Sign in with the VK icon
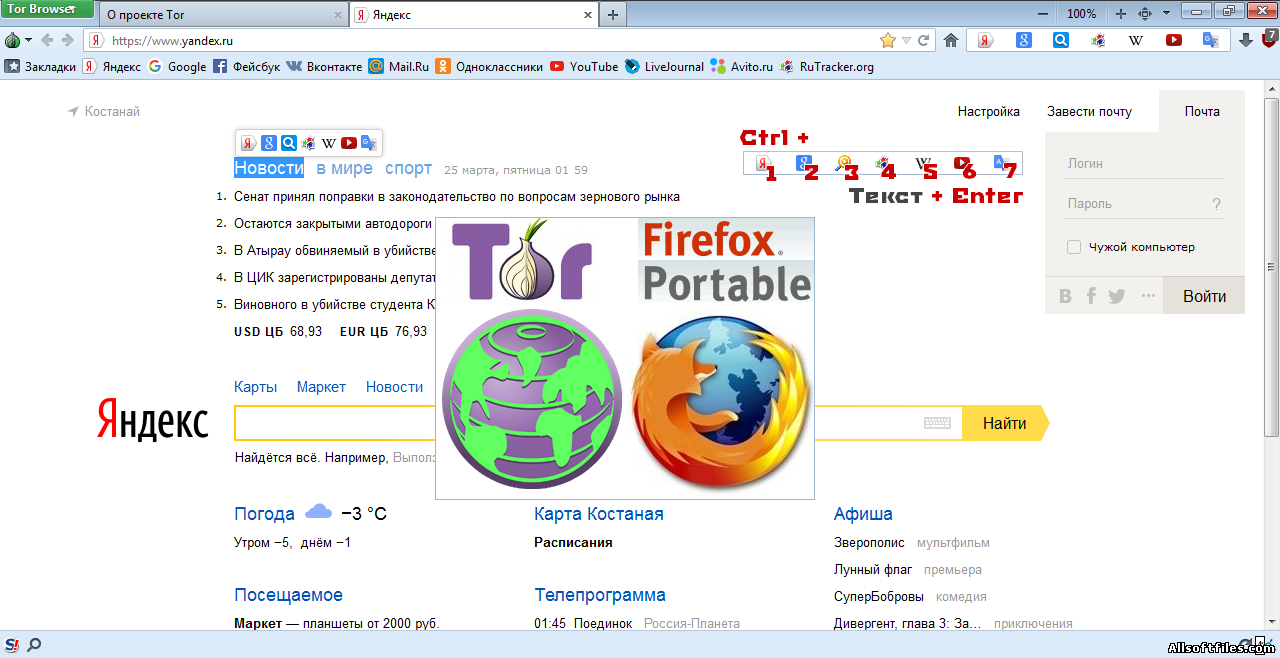 point(1065,296)
